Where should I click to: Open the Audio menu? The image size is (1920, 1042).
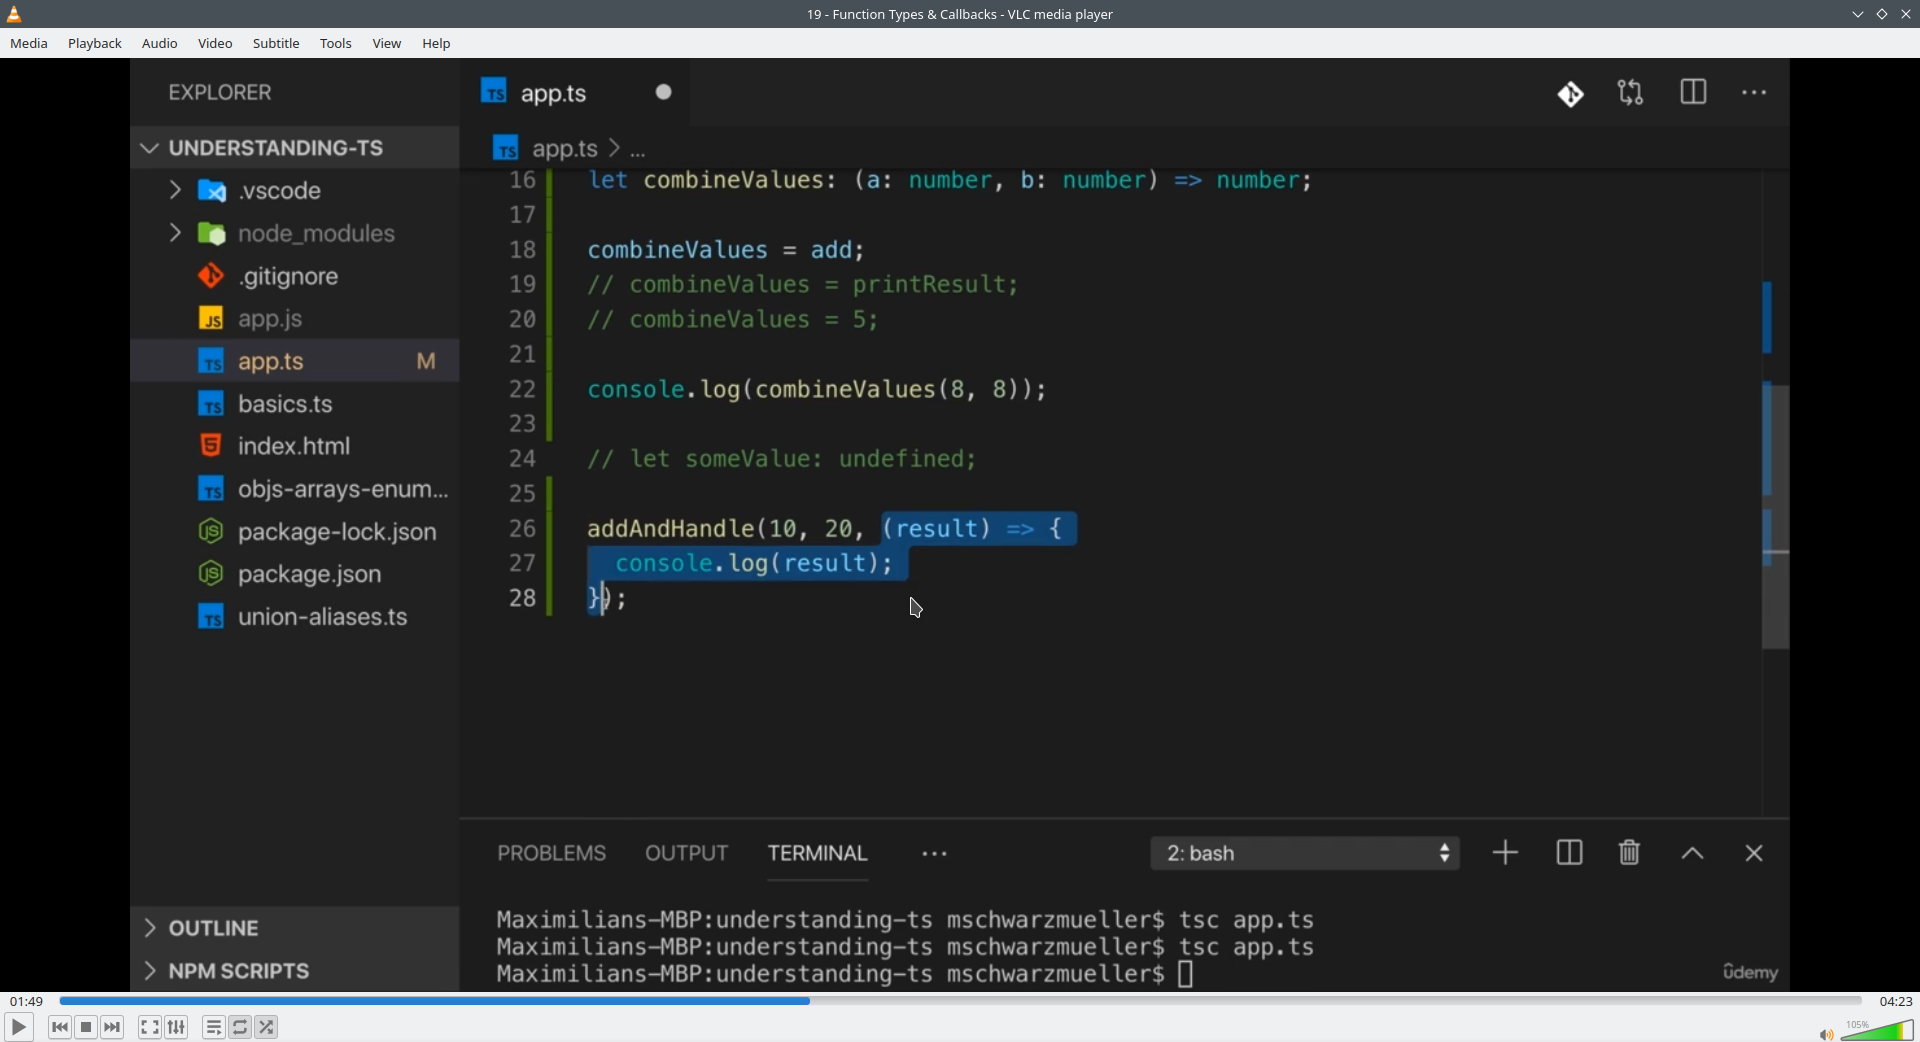coord(160,44)
